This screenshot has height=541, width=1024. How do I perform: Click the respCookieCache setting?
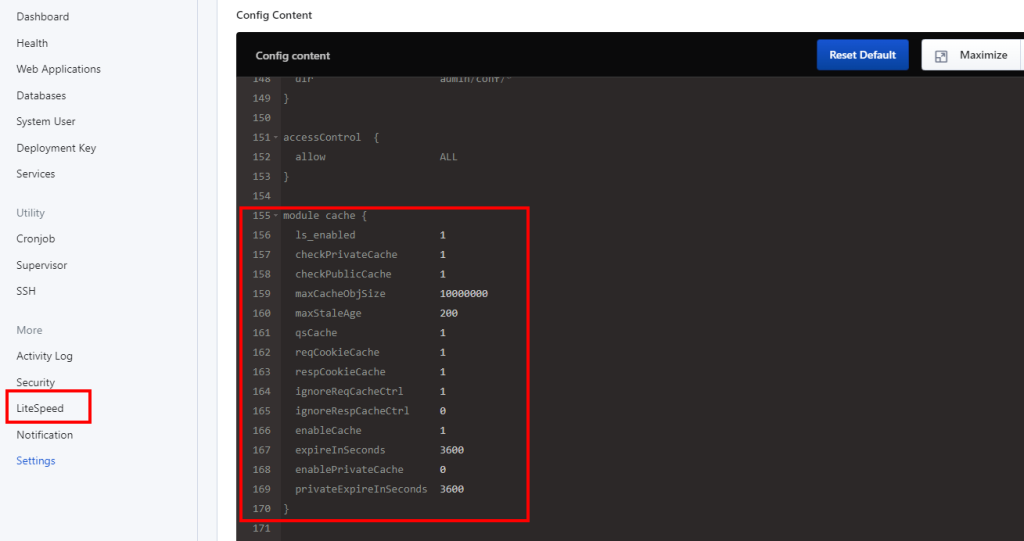click(370, 372)
